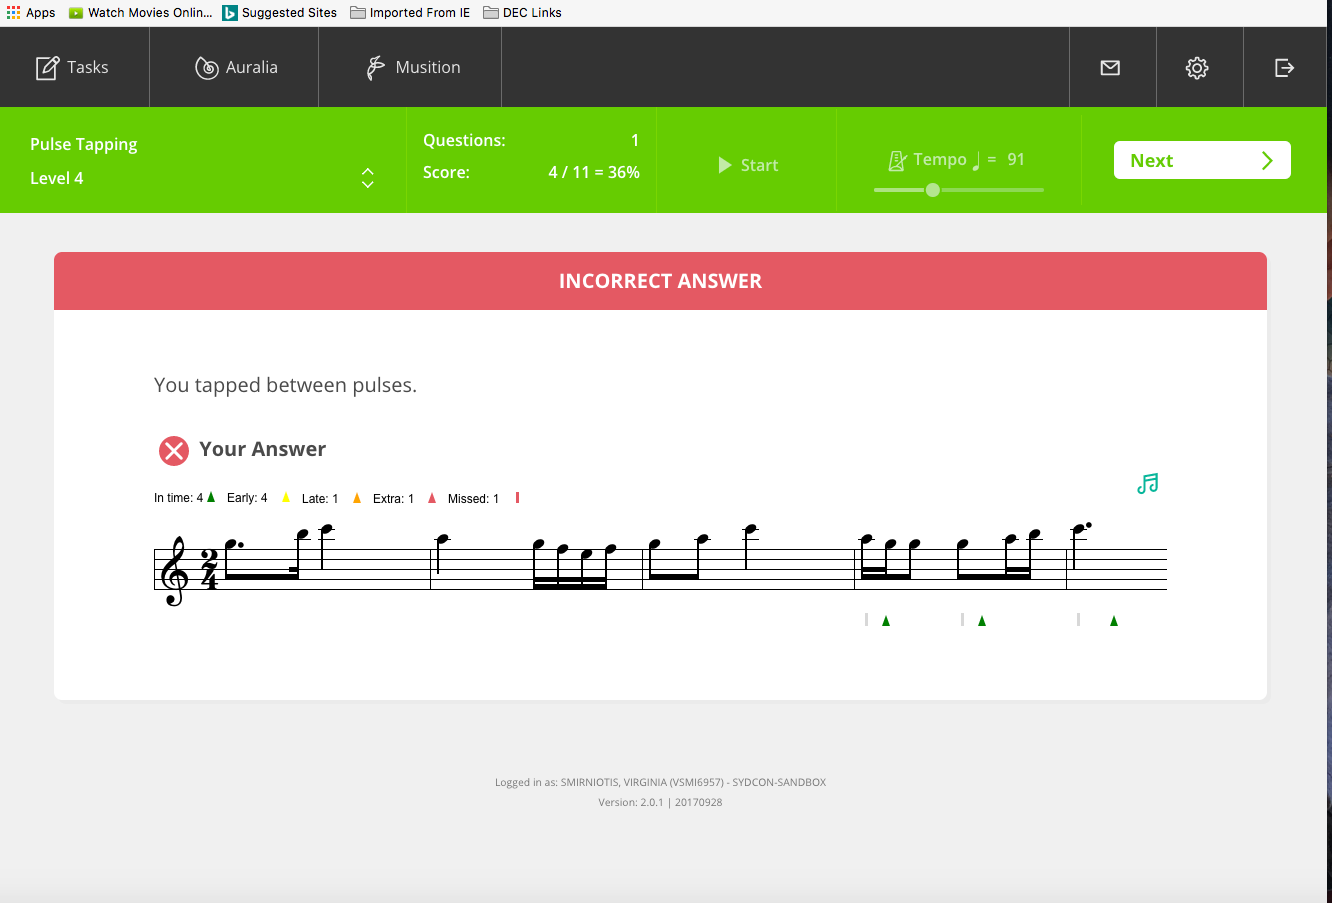Click the last green tap marker
The height and width of the screenshot is (903, 1332).
pos(1114,621)
